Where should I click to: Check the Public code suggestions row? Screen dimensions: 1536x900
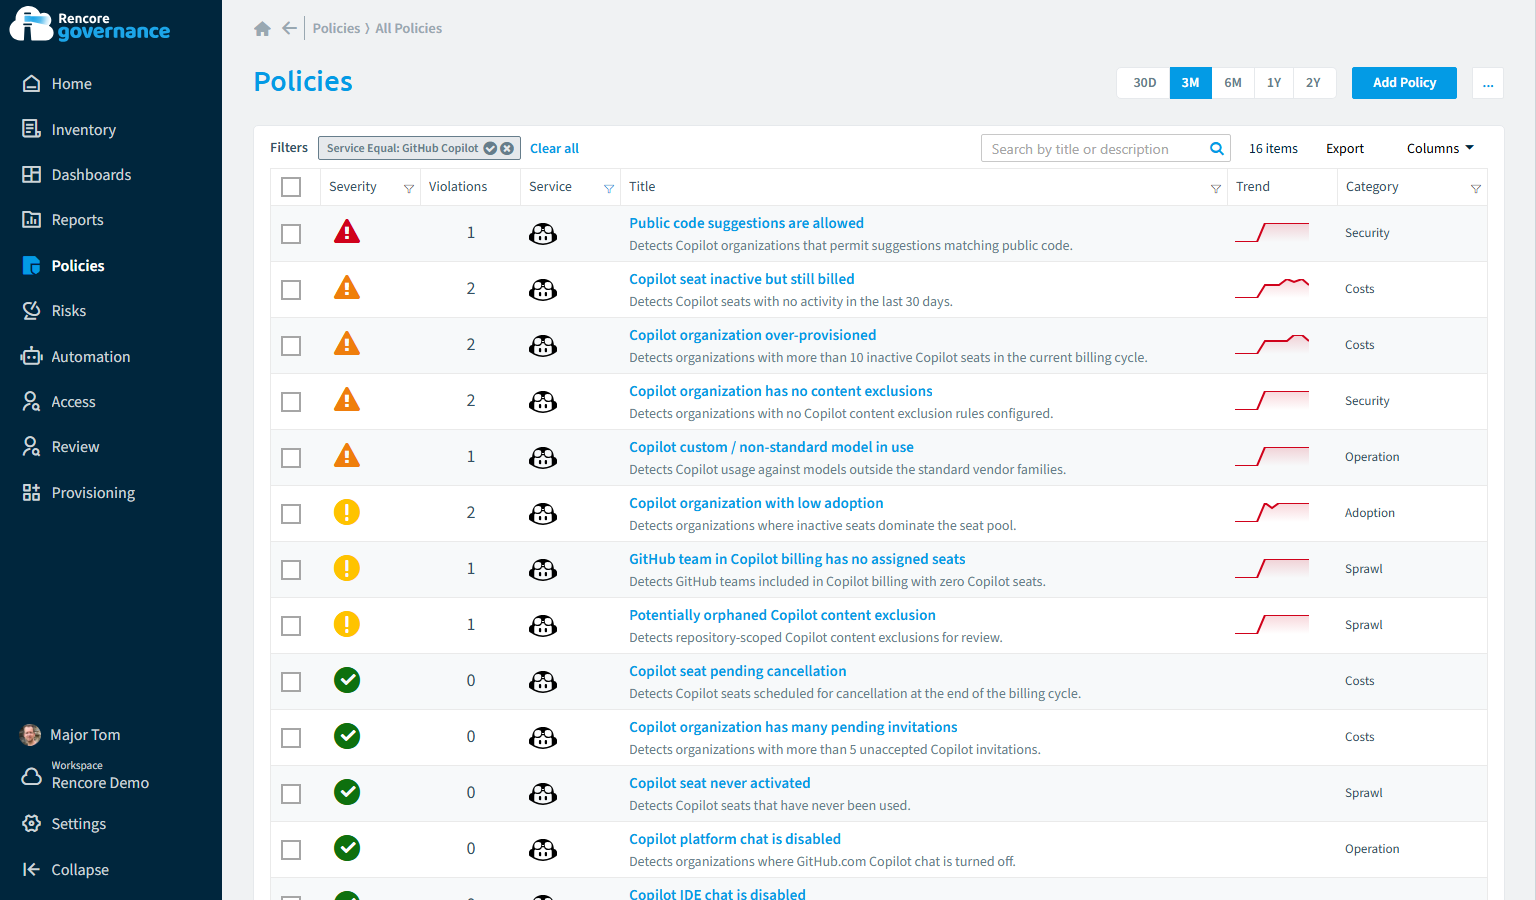pos(291,234)
